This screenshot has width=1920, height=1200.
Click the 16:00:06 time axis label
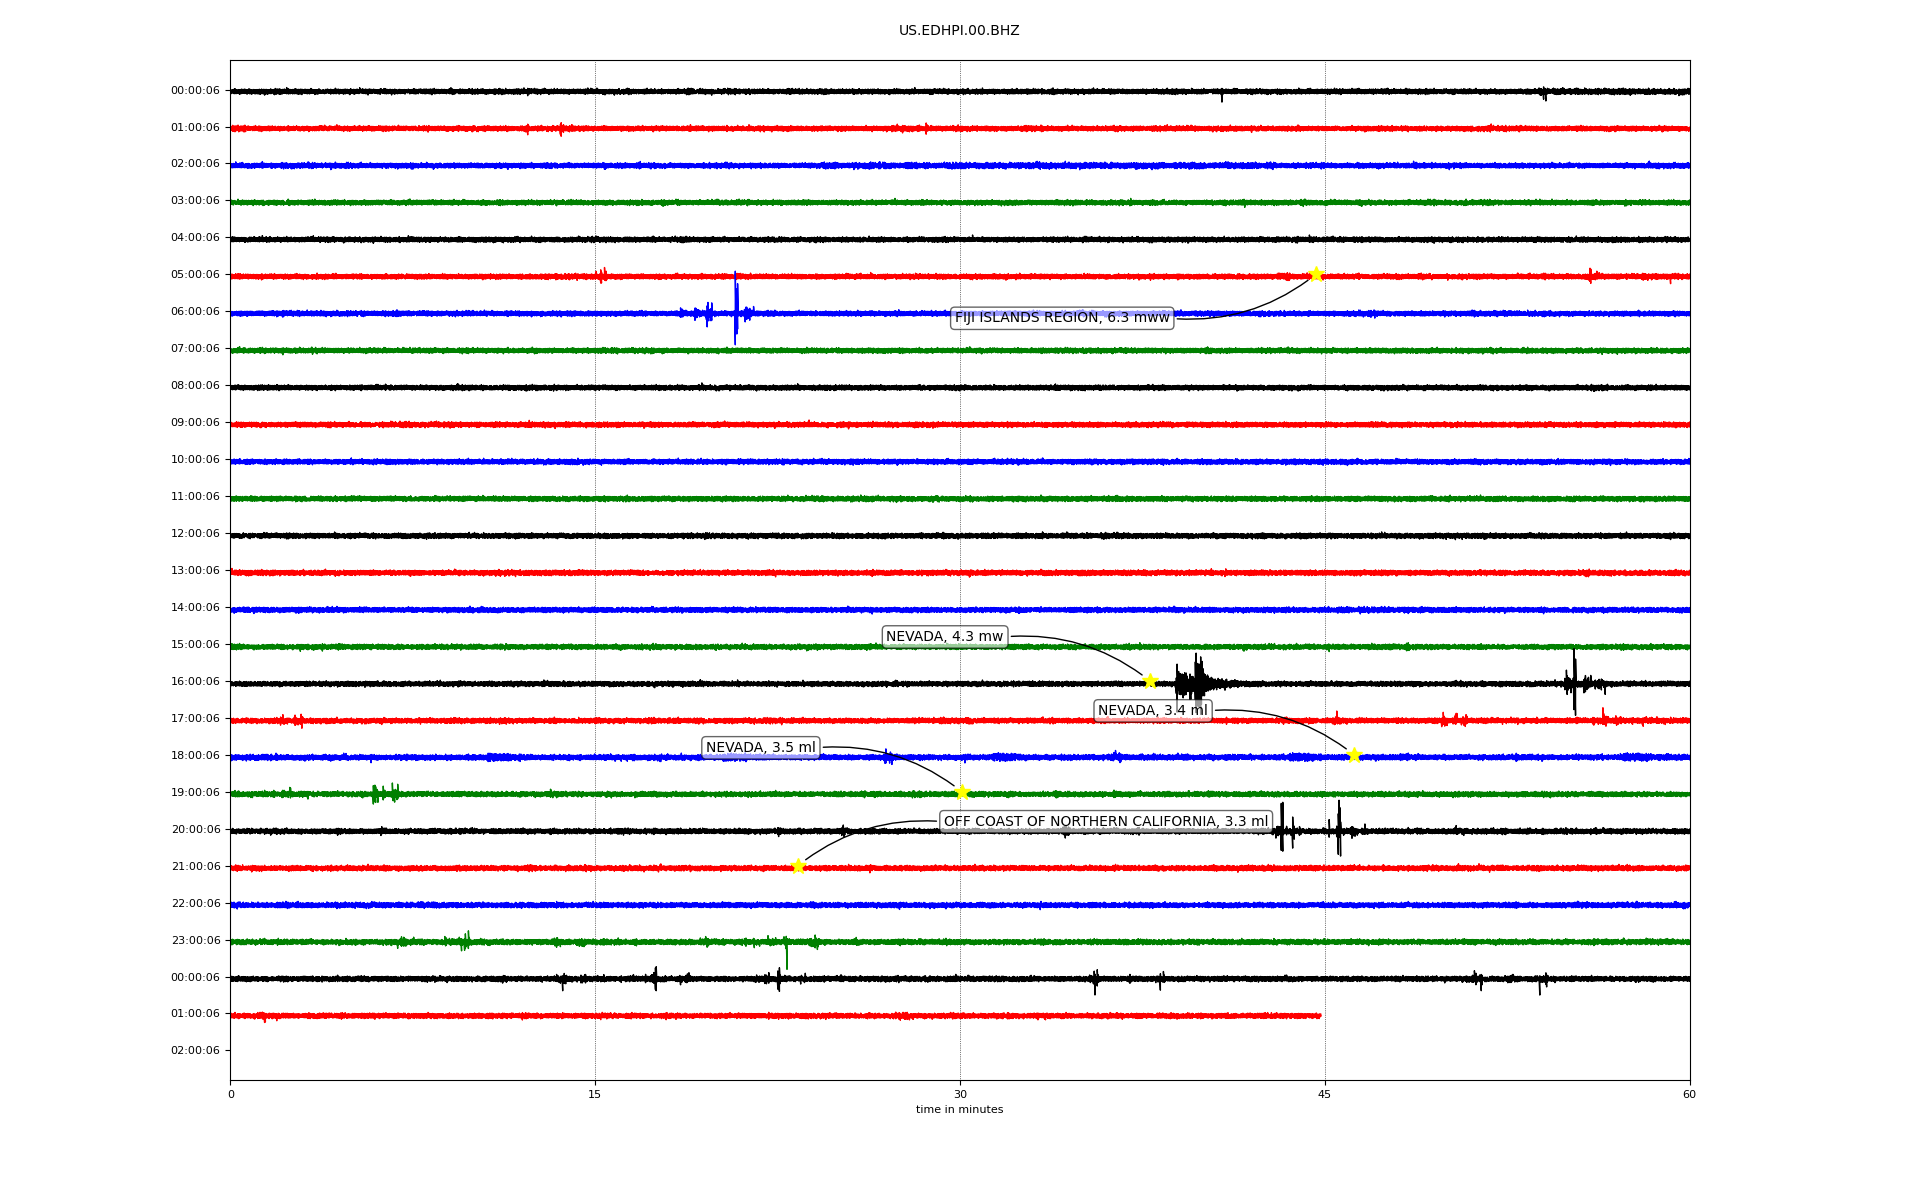[x=195, y=682]
